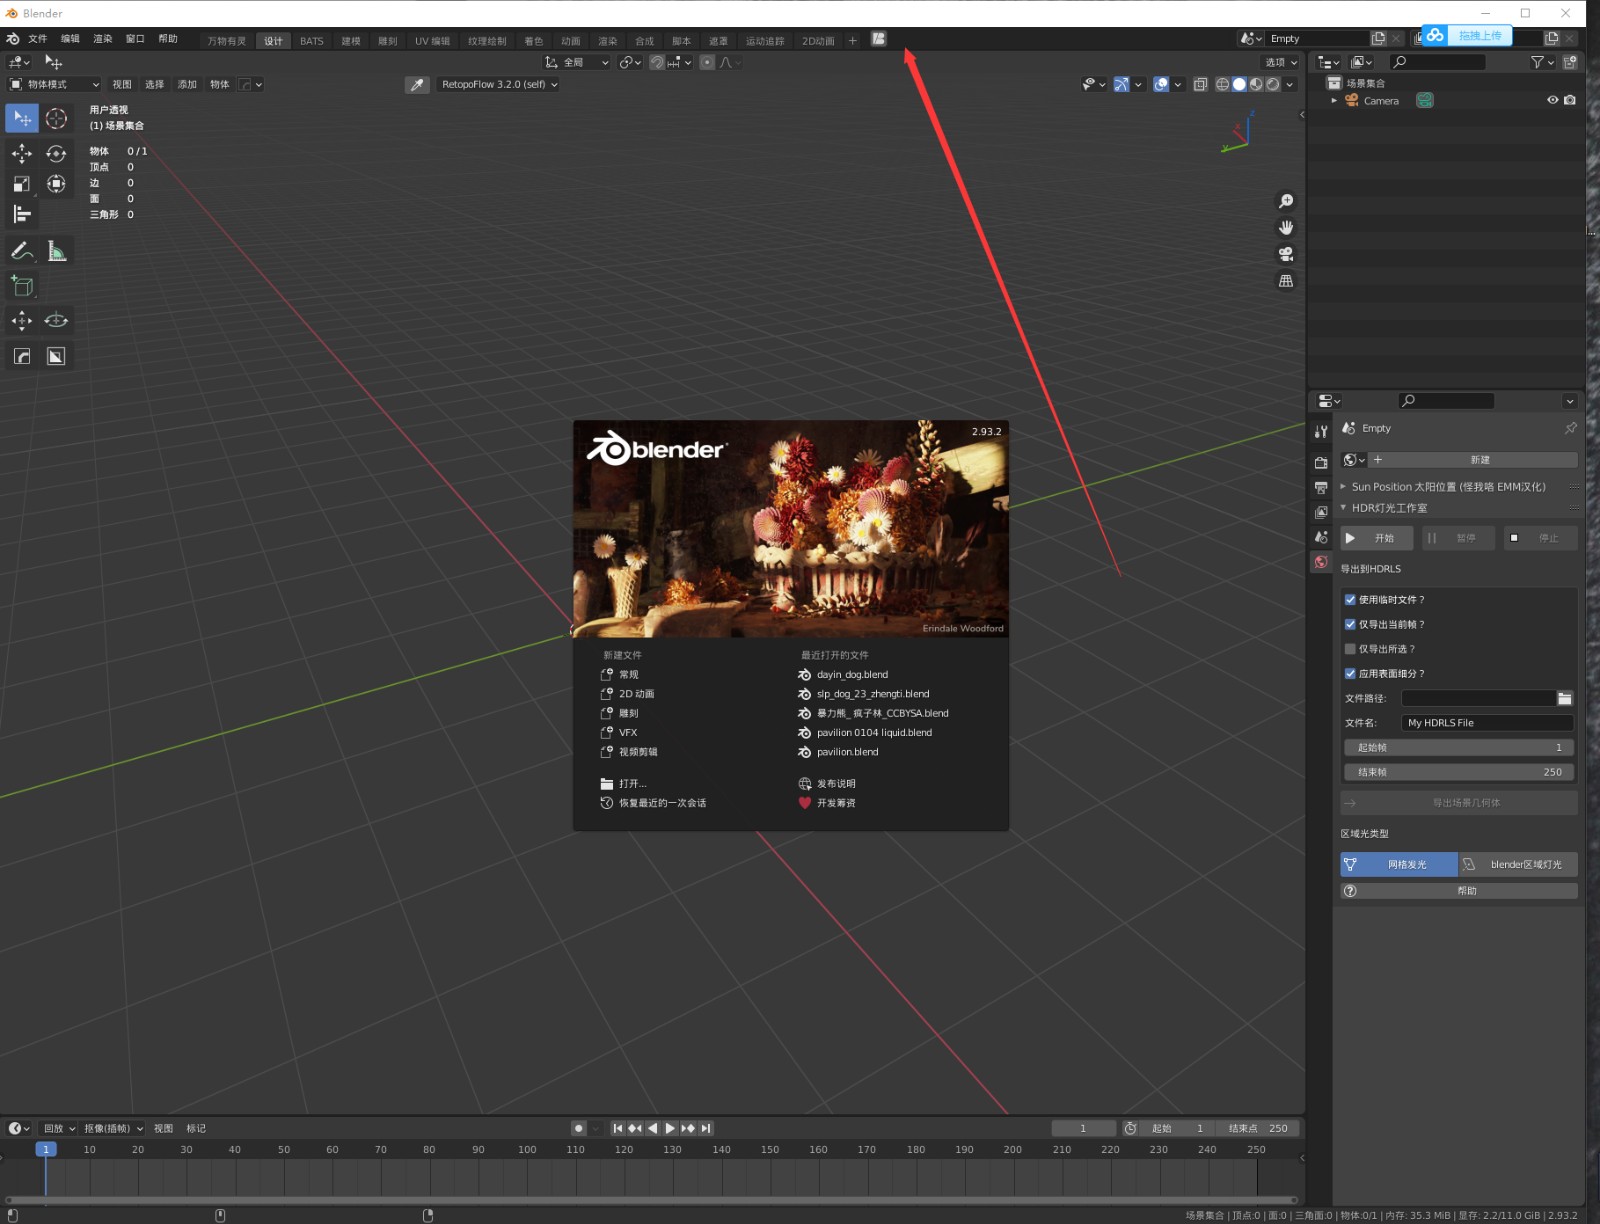
Task: Hide Camera in viewport via eye icon
Action: [1552, 100]
